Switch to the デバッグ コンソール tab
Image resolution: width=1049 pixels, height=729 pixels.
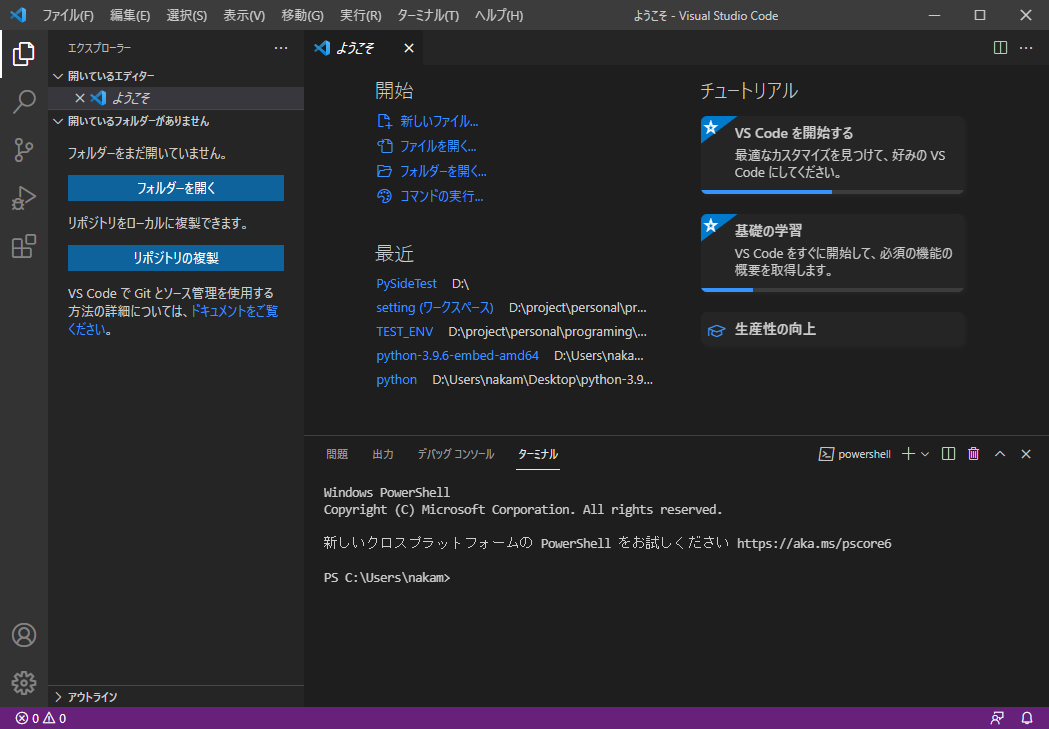(456, 454)
